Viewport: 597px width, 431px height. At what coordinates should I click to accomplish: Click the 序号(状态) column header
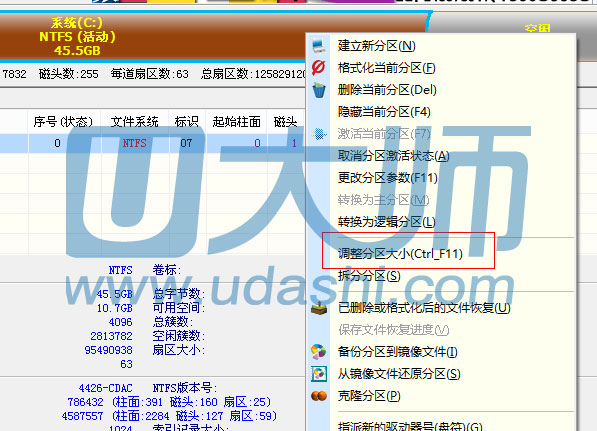(x=63, y=122)
